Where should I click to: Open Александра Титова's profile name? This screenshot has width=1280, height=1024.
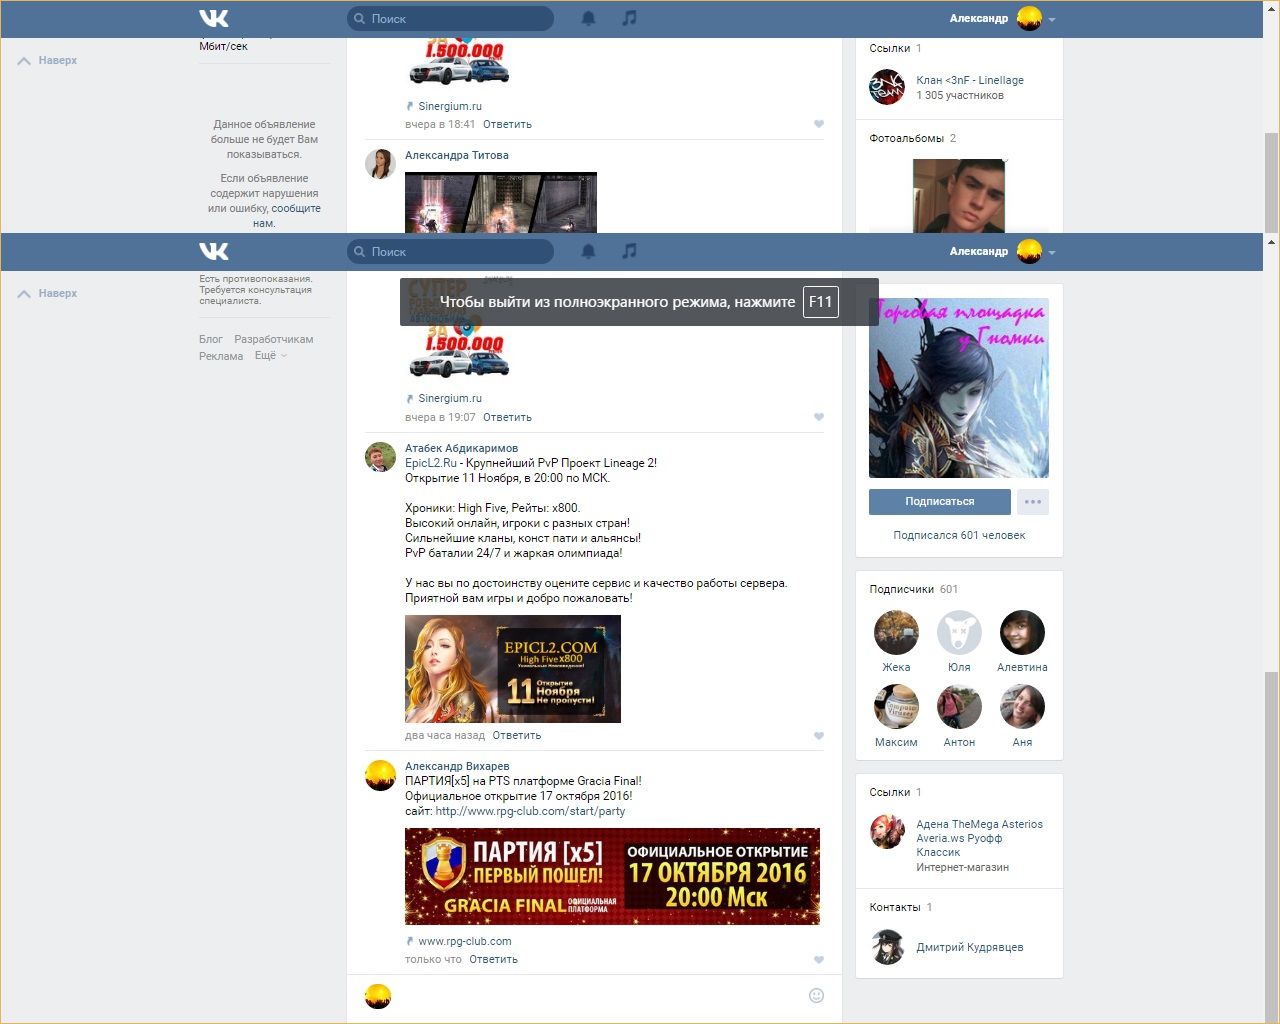pos(457,155)
